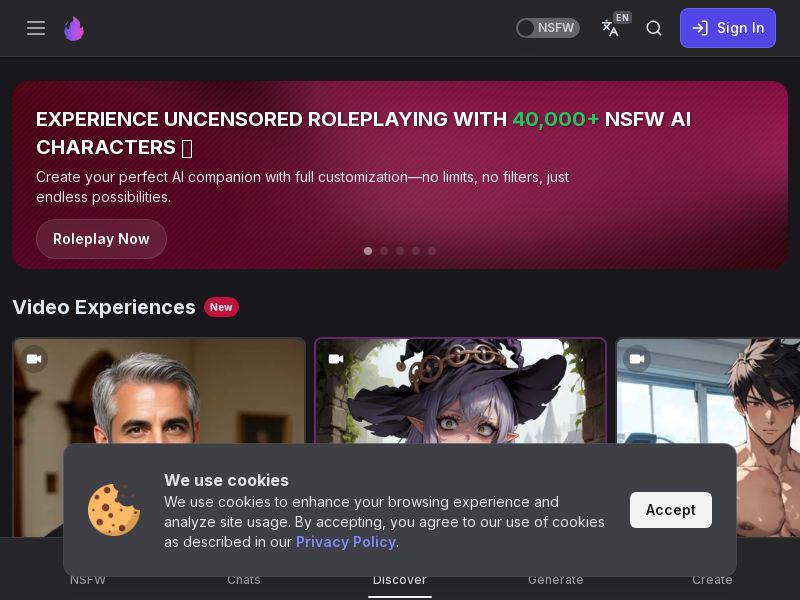This screenshot has height=600, width=800.
Task: Open the hamburger navigation menu
Action: click(36, 28)
